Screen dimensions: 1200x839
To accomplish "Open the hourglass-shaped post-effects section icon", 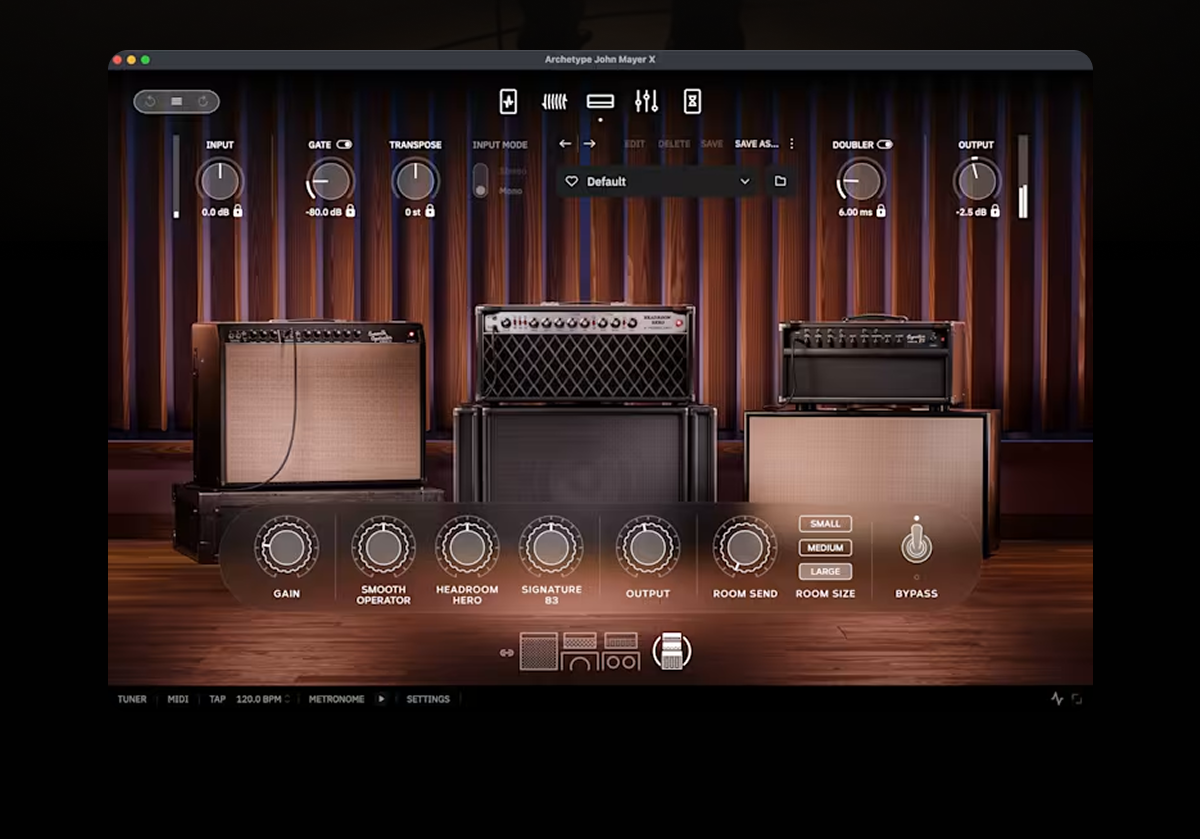I will (x=692, y=101).
